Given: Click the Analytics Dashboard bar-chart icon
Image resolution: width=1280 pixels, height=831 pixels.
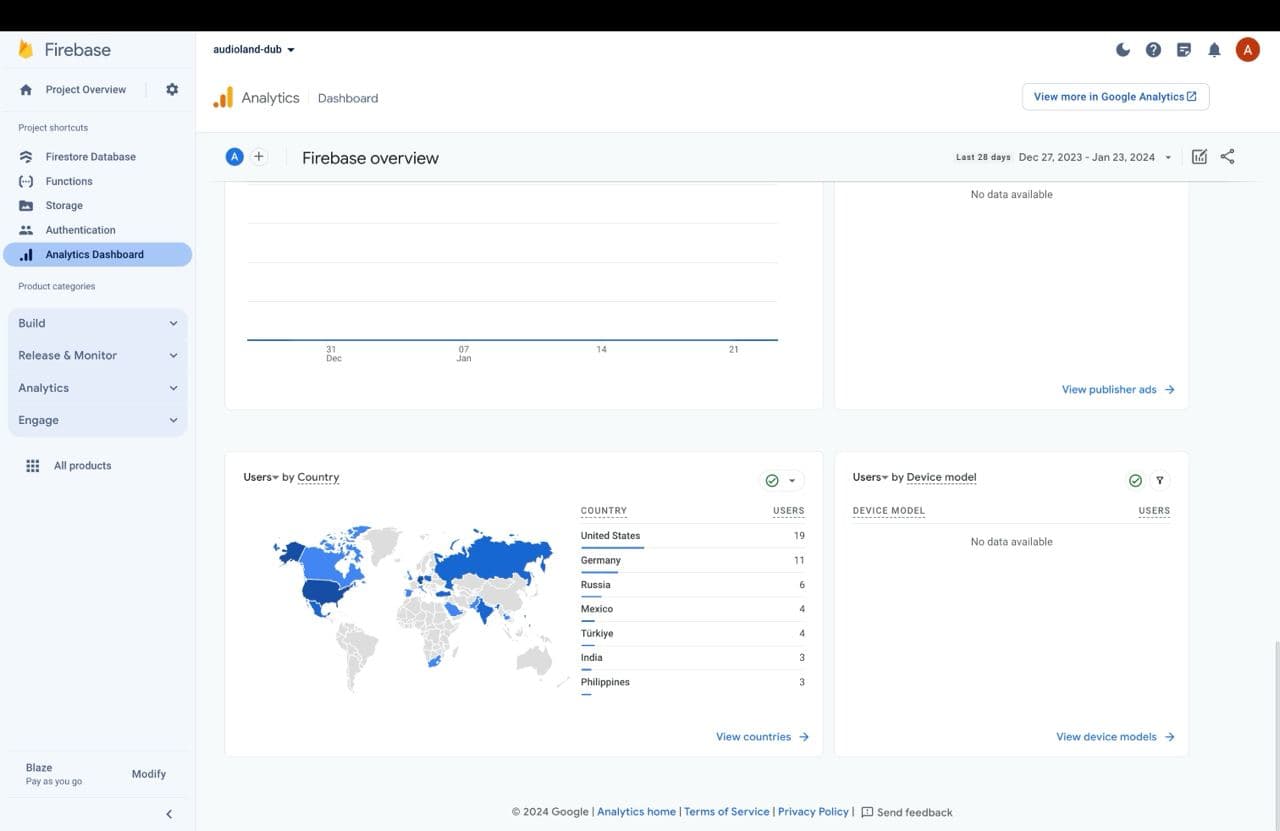Looking at the screenshot, I should (26, 255).
